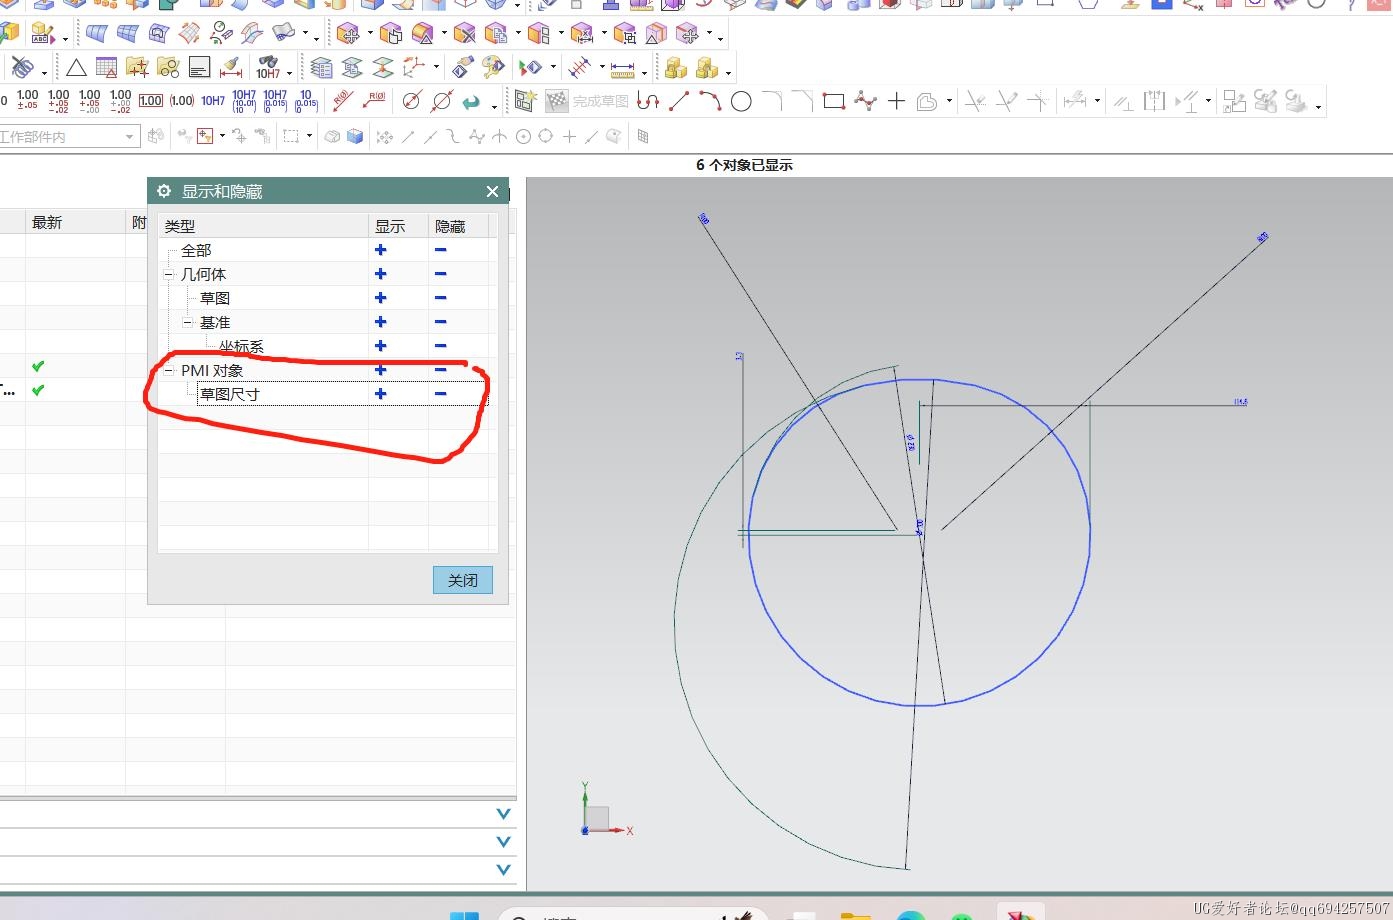1393x920 pixels.
Task: Click the teal undo arrow icon
Action: coord(471,101)
